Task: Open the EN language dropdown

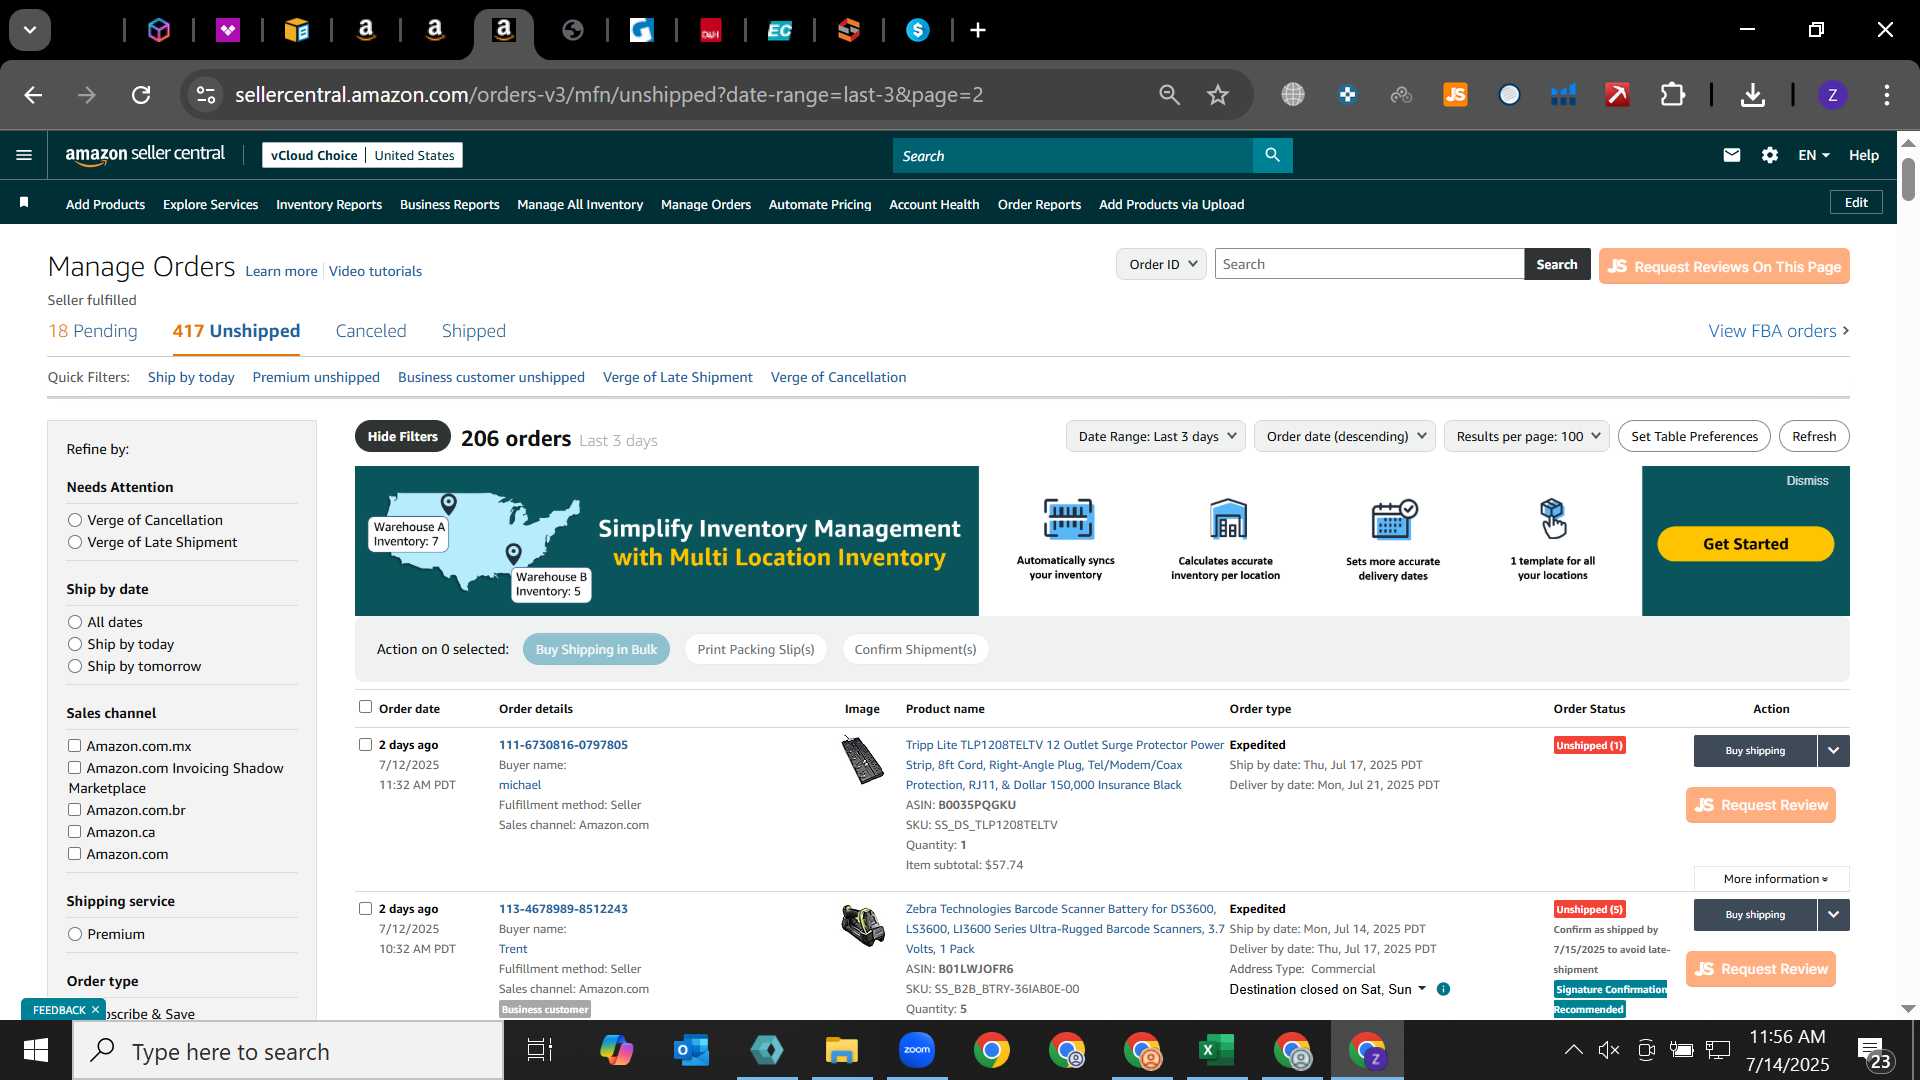Action: click(1813, 155)
